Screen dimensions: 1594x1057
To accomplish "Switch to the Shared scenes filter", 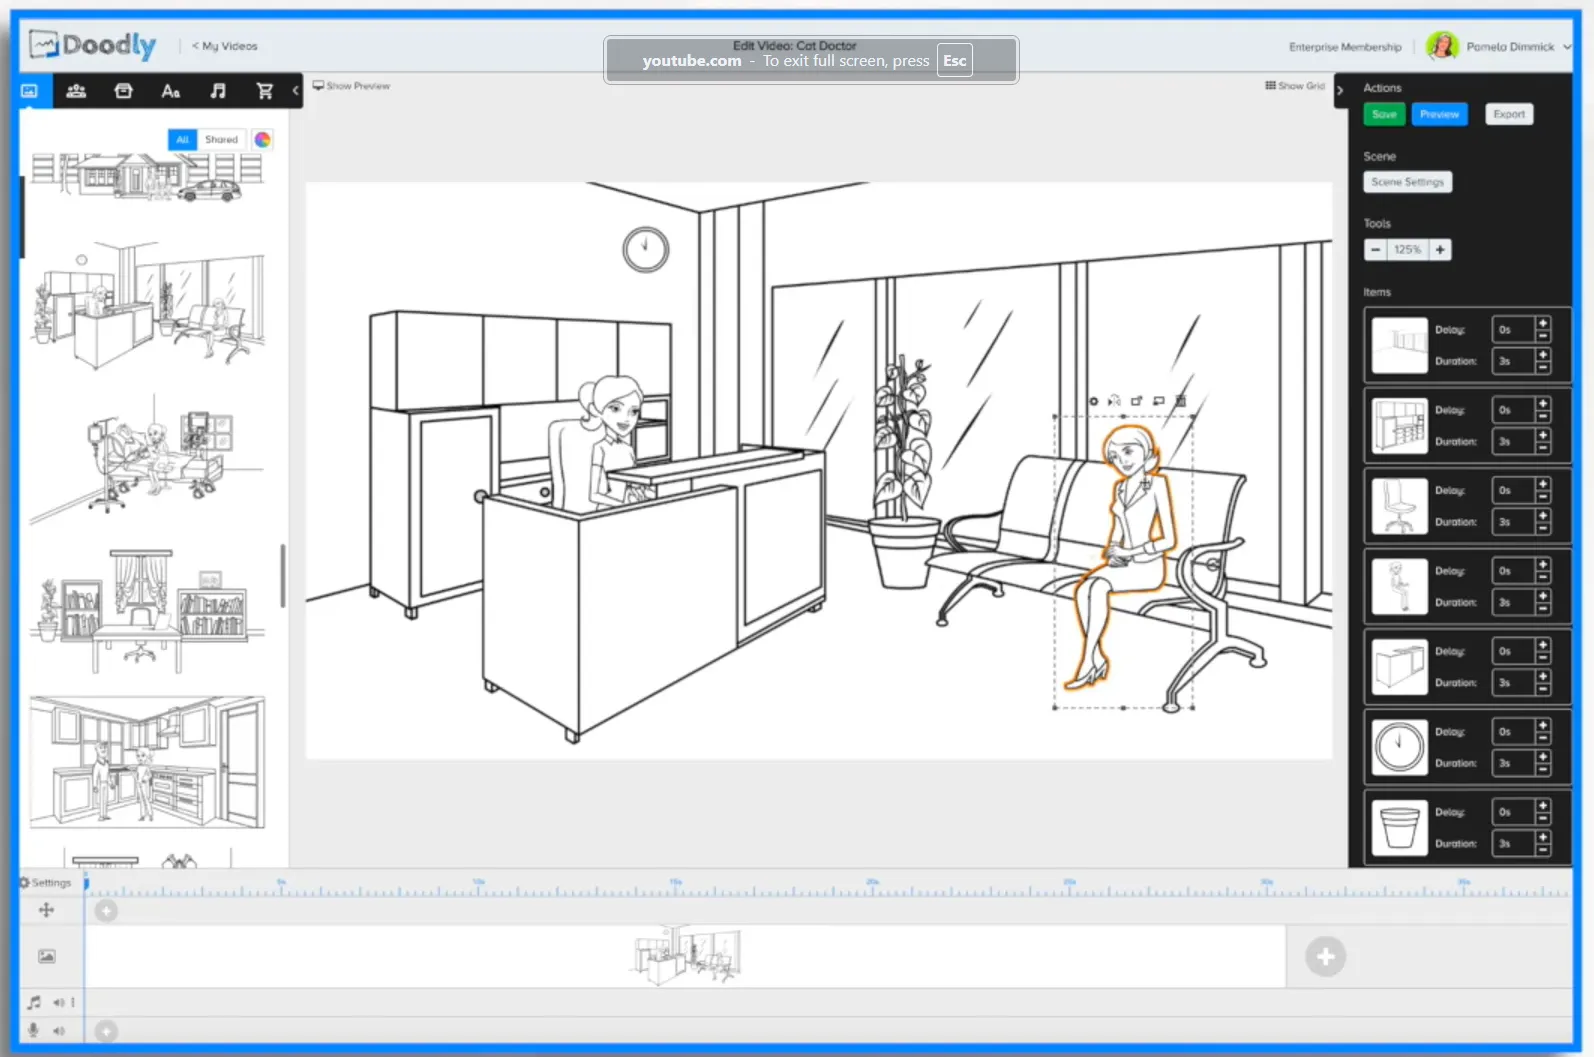I will [x=221, y=140].
